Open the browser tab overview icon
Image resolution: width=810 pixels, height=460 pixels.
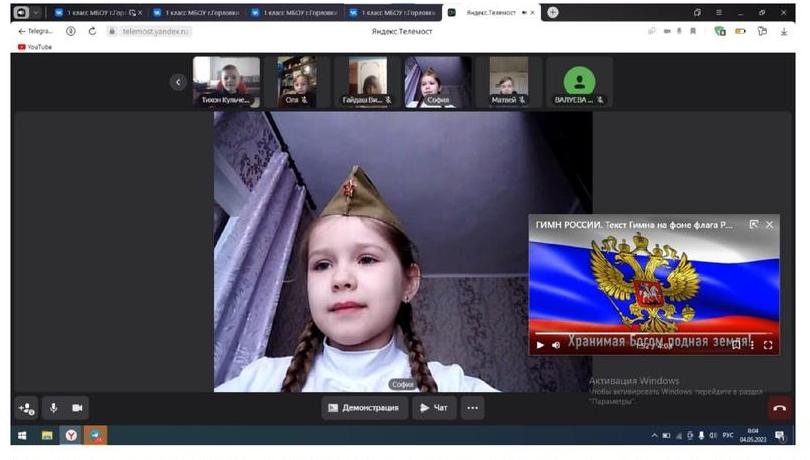pyautogui.click(x=697, y=12)
